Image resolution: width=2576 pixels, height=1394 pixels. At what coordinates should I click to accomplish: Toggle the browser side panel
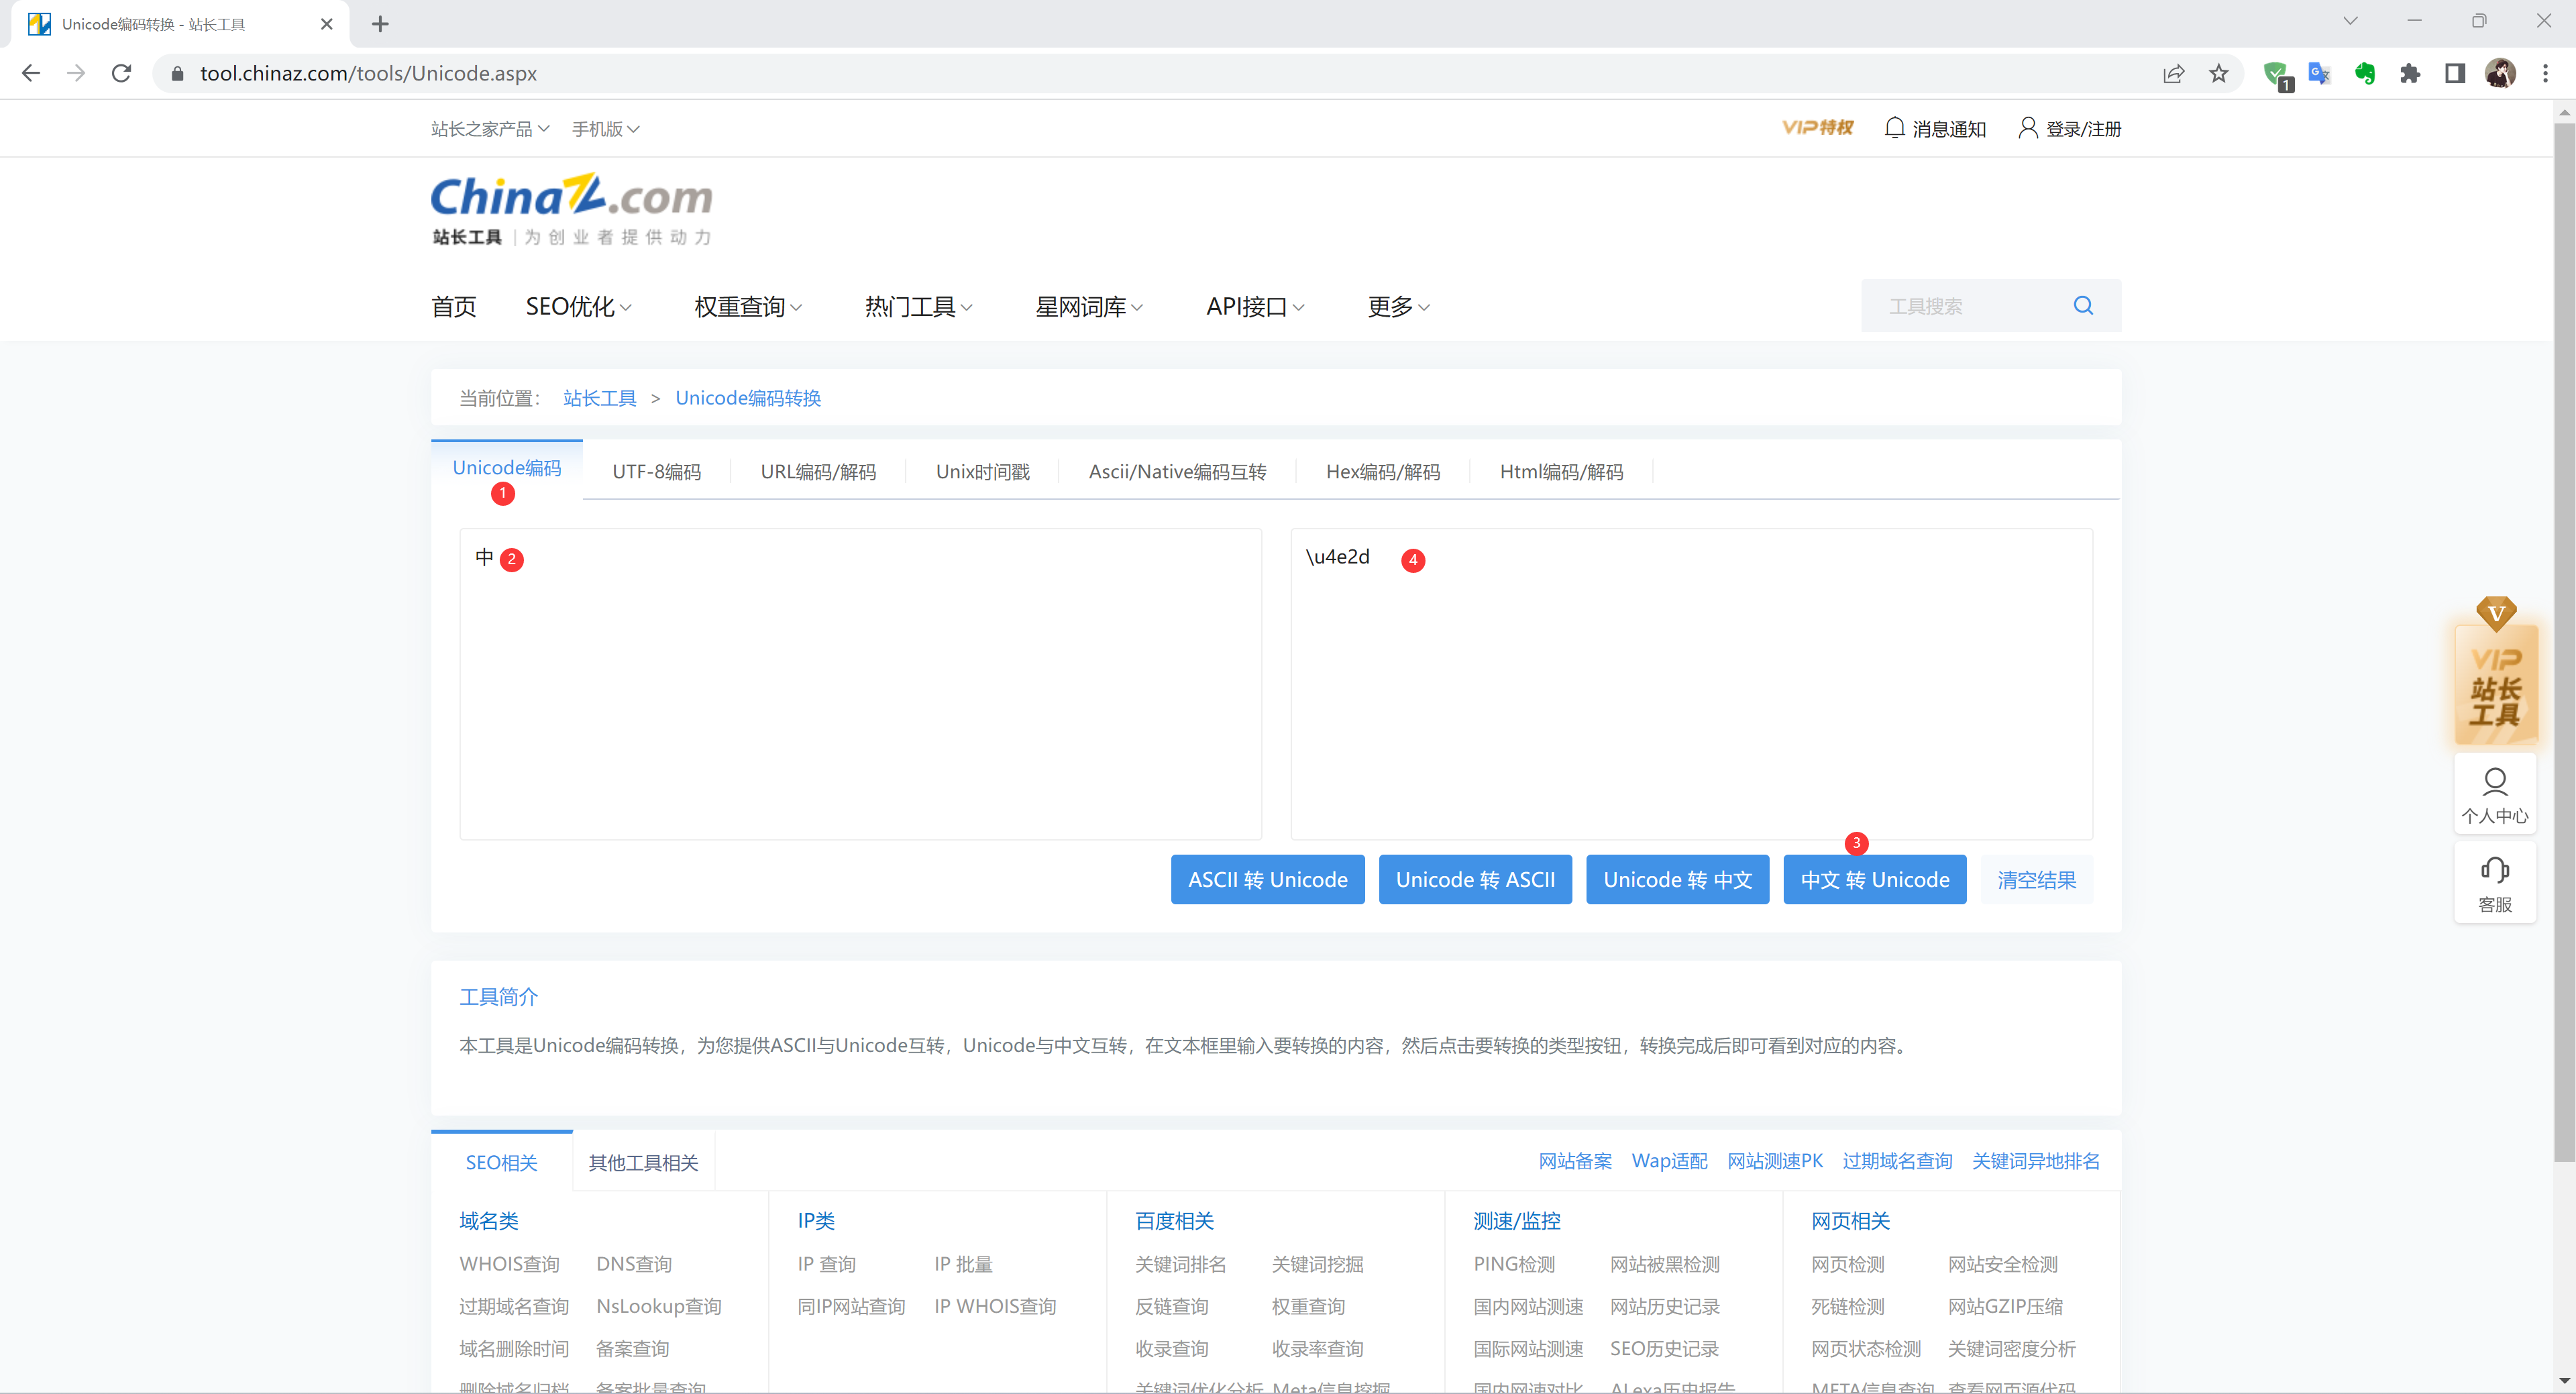point(2454,73)
